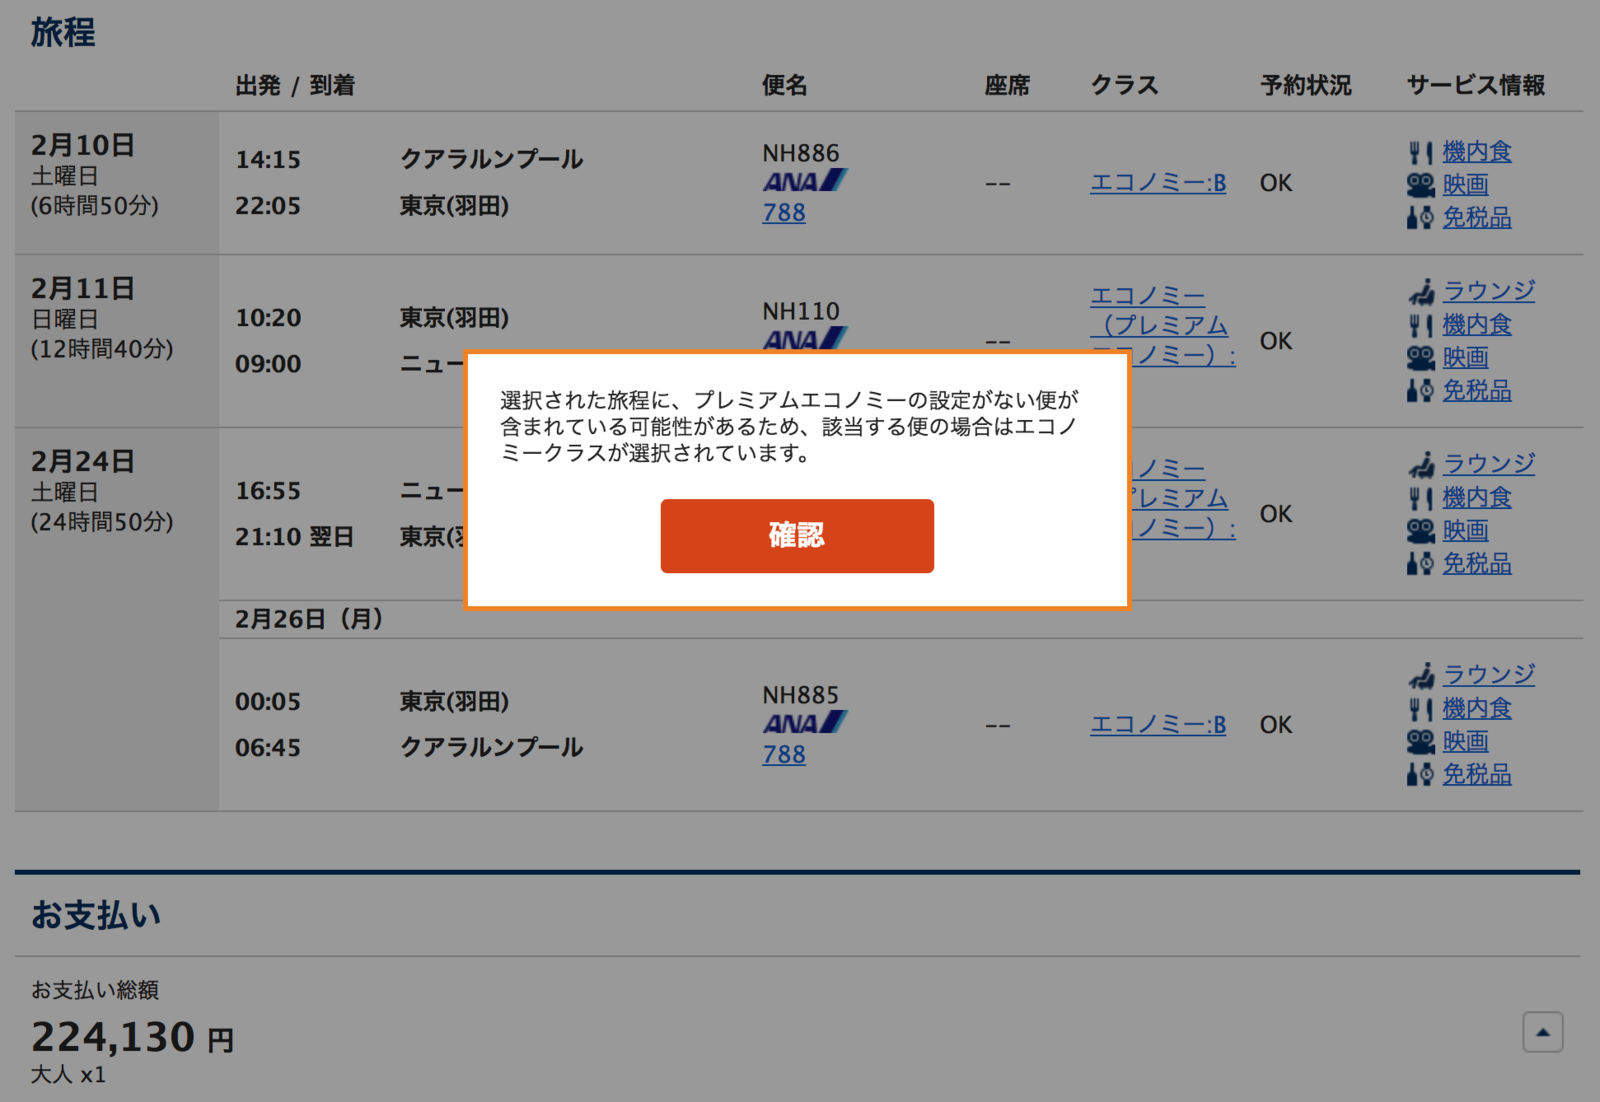Click the duty-free bottle icon for NH110

tap(1420, 391)
